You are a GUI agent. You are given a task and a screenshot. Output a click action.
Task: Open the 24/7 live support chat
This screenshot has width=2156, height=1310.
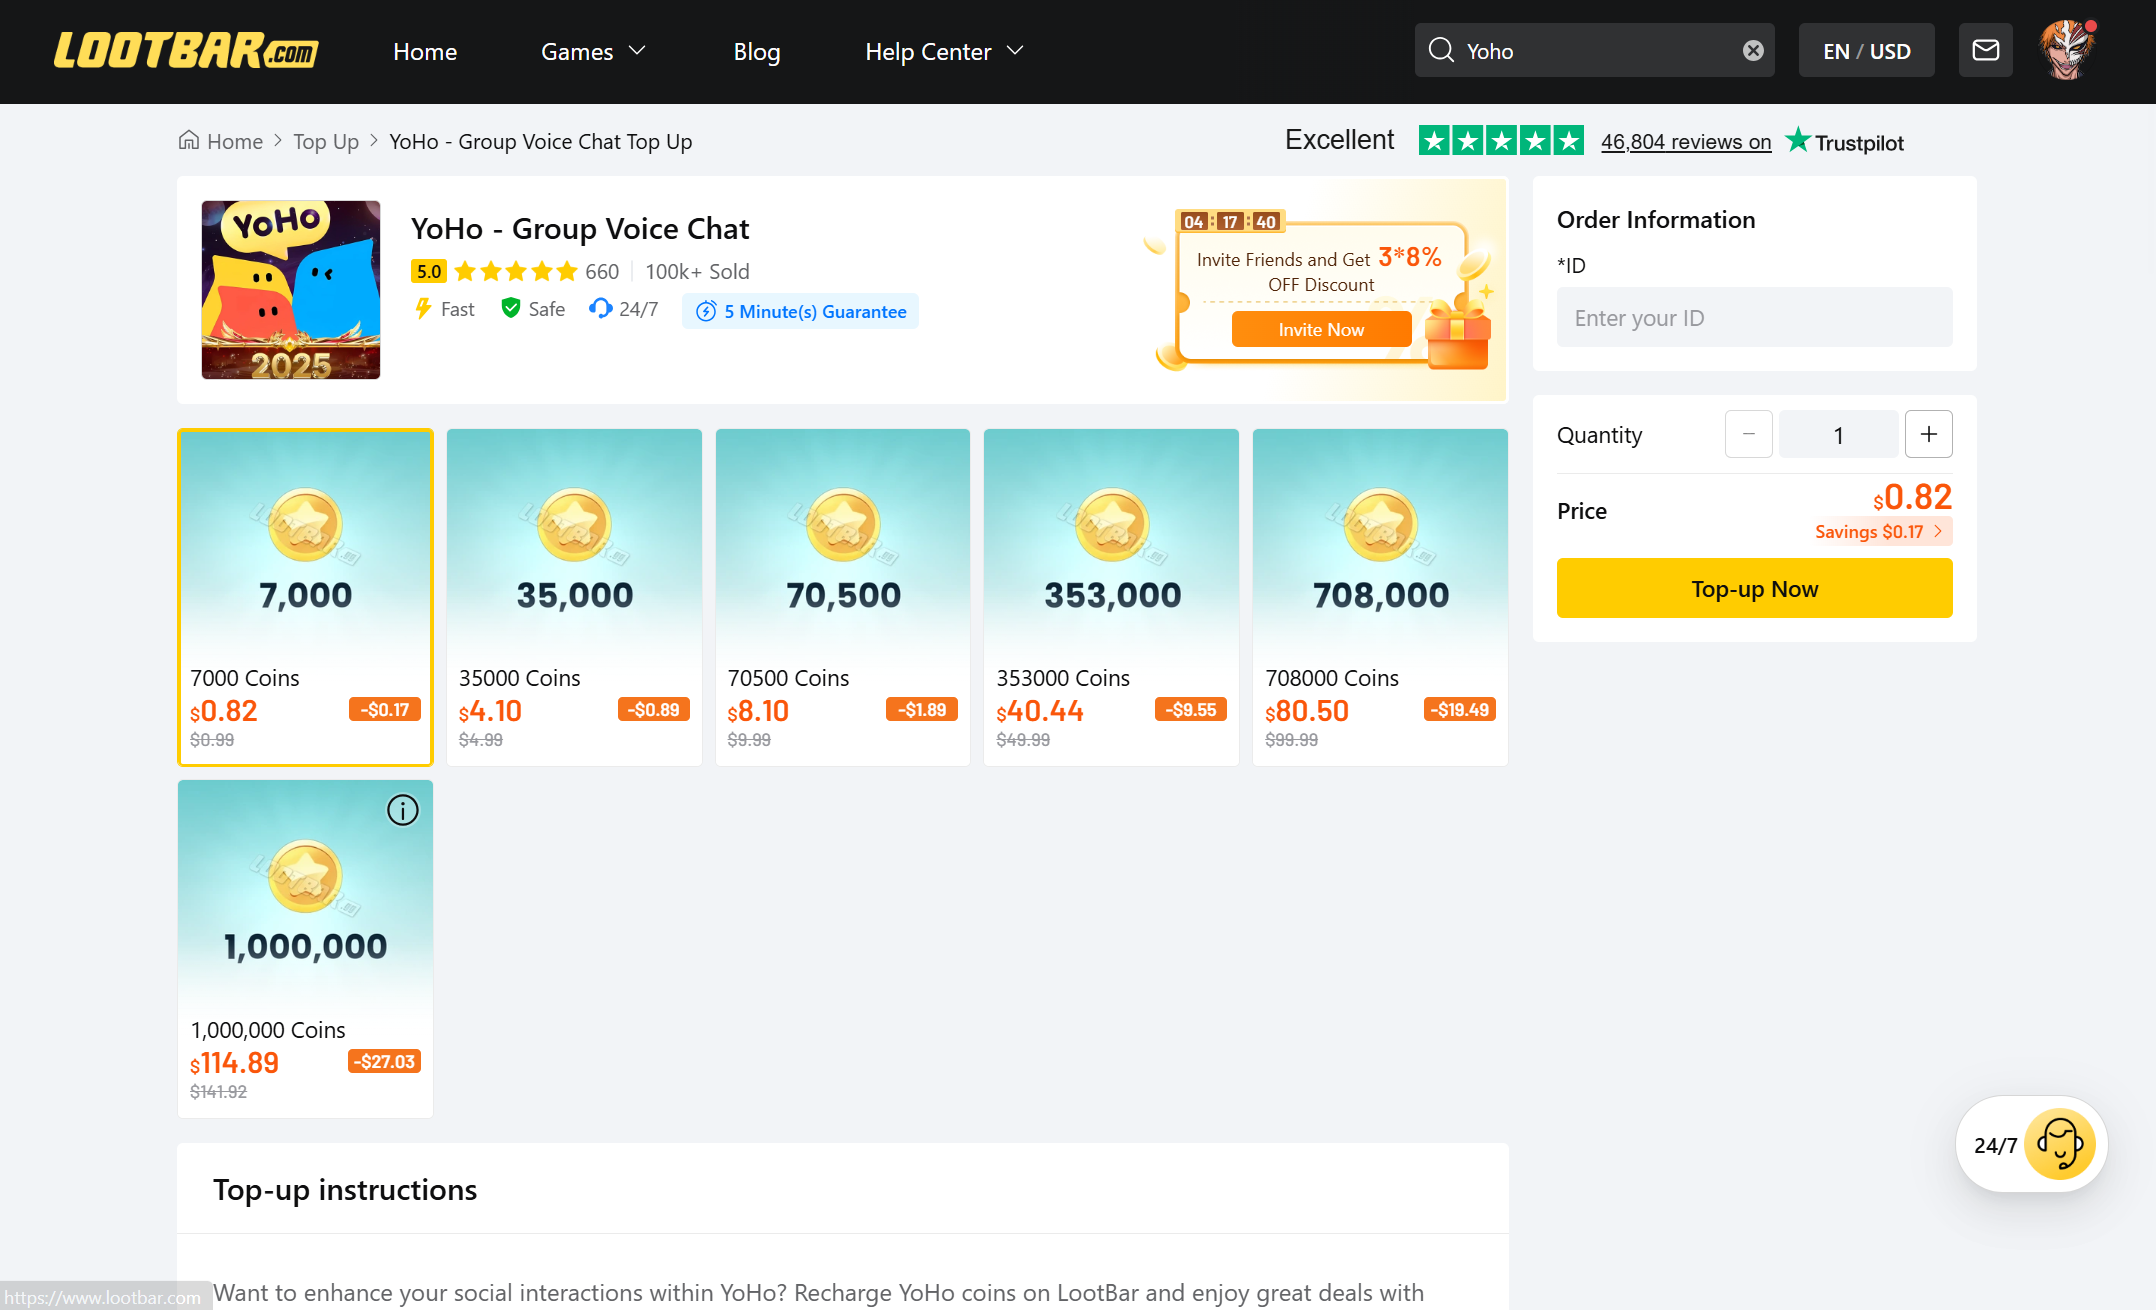(2031, 1144)
